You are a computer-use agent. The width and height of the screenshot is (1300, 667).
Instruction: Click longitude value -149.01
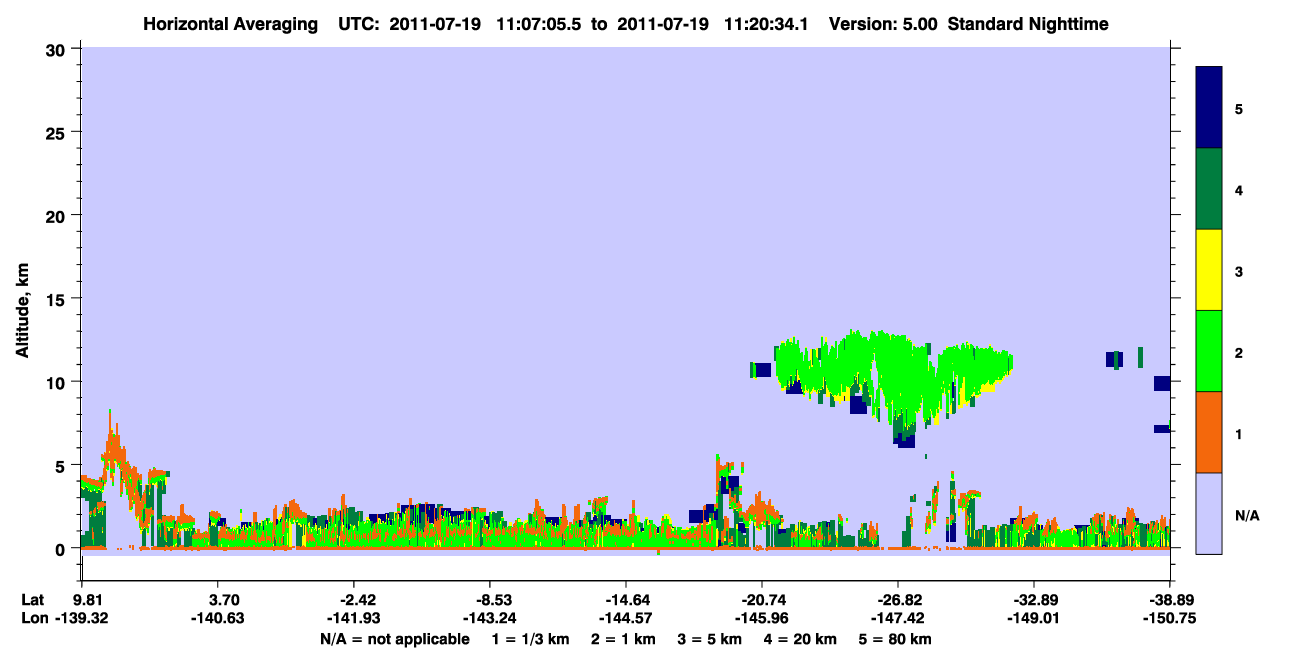click(x=1033, y=619)
